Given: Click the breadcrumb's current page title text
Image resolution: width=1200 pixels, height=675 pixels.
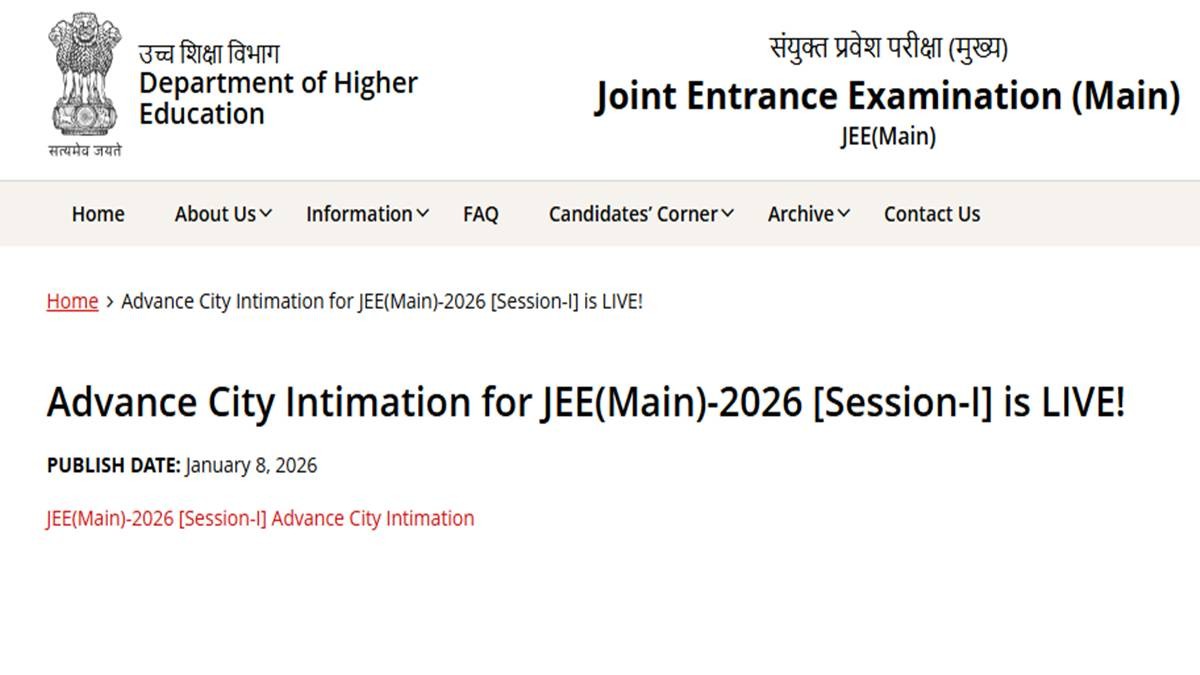Looking at the screenshot, I should click(381, 301).
